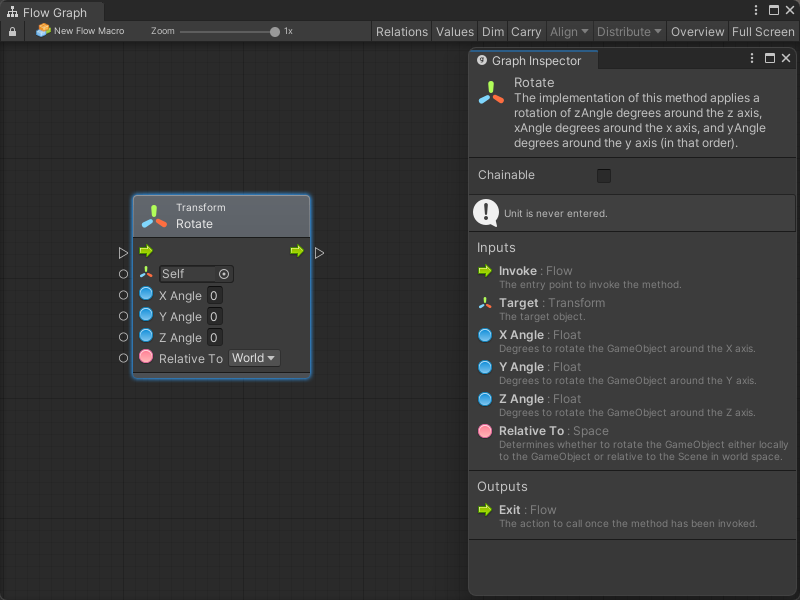The height and width of the screenshot is (600, 800).
Task: Open the Graph Inspector kebab menu
Action: [x=752, y=59]
